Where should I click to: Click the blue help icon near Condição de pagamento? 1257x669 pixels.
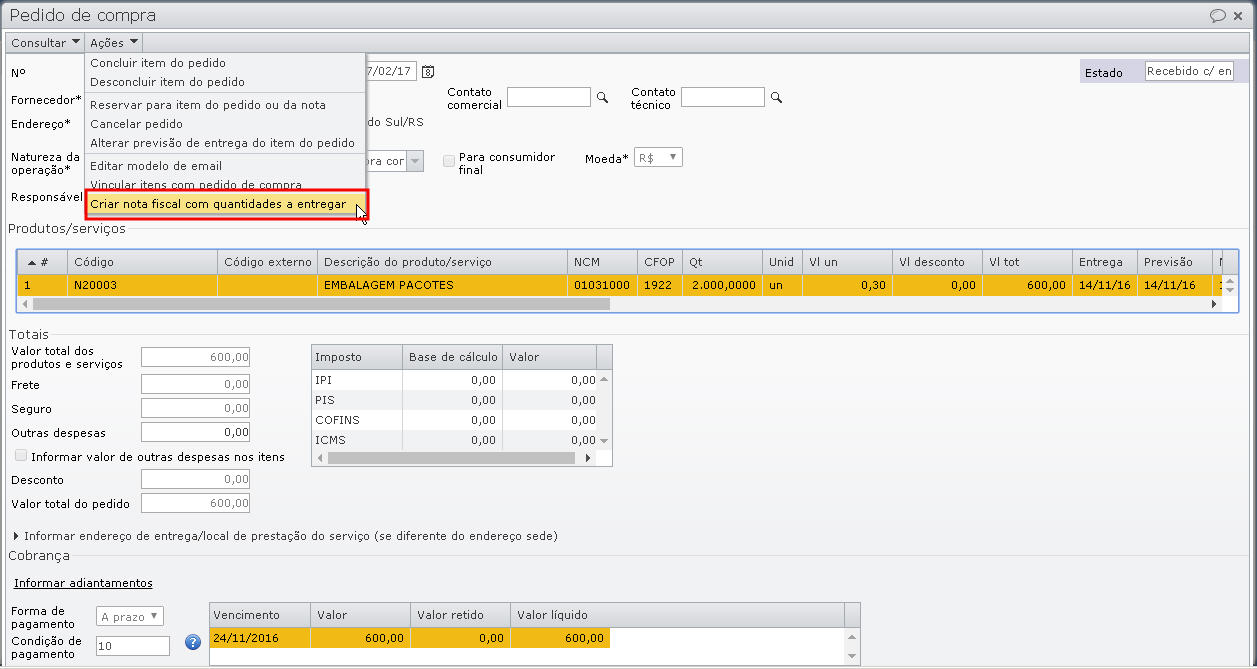click(x=194, y=643)
